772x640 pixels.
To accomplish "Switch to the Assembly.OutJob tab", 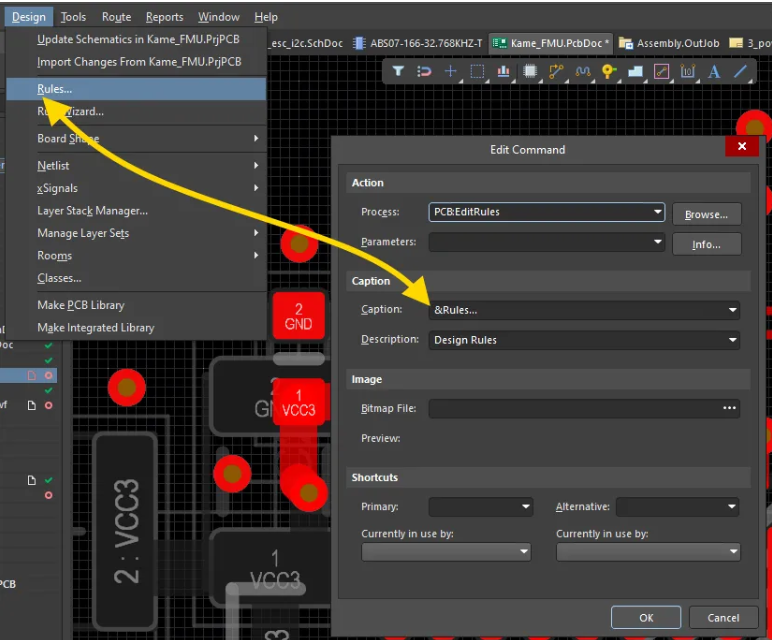I will [669, 43].
